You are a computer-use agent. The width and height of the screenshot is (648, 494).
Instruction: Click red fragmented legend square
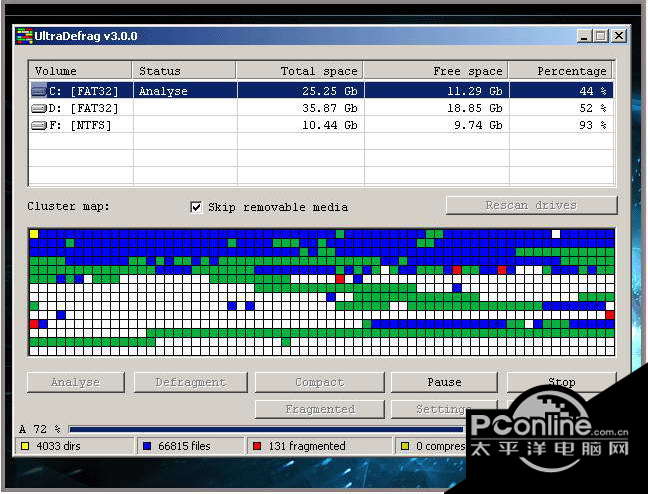pyautogui.click(x=257, y=446)
